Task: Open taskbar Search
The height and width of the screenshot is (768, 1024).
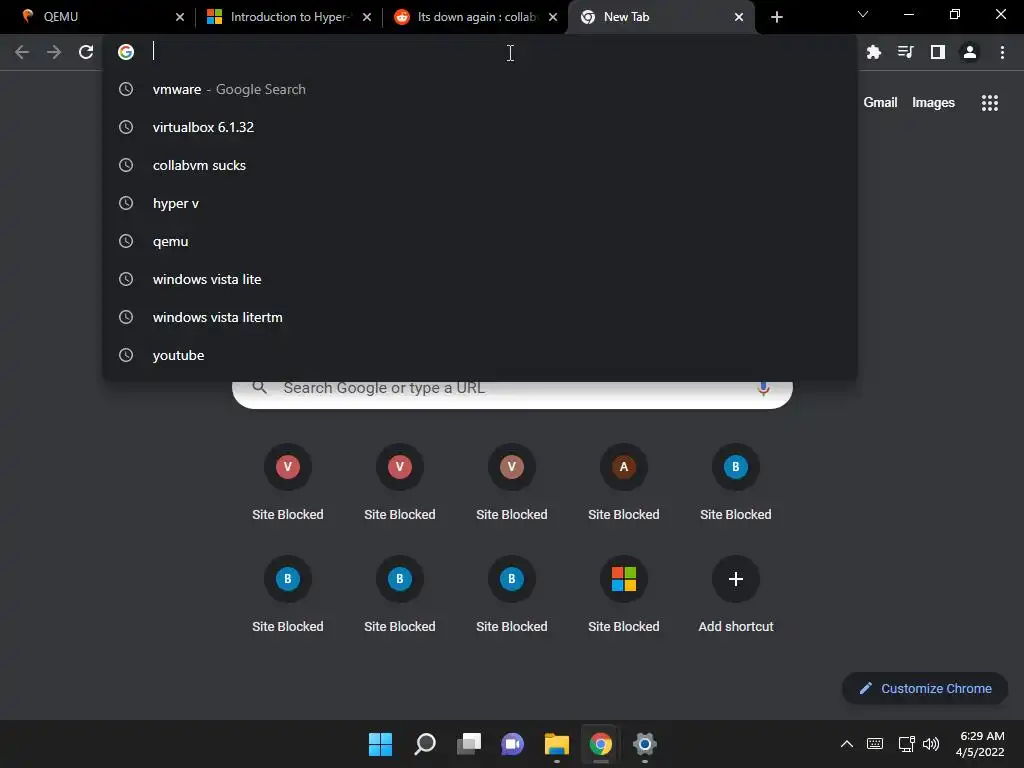Action: 424,744
